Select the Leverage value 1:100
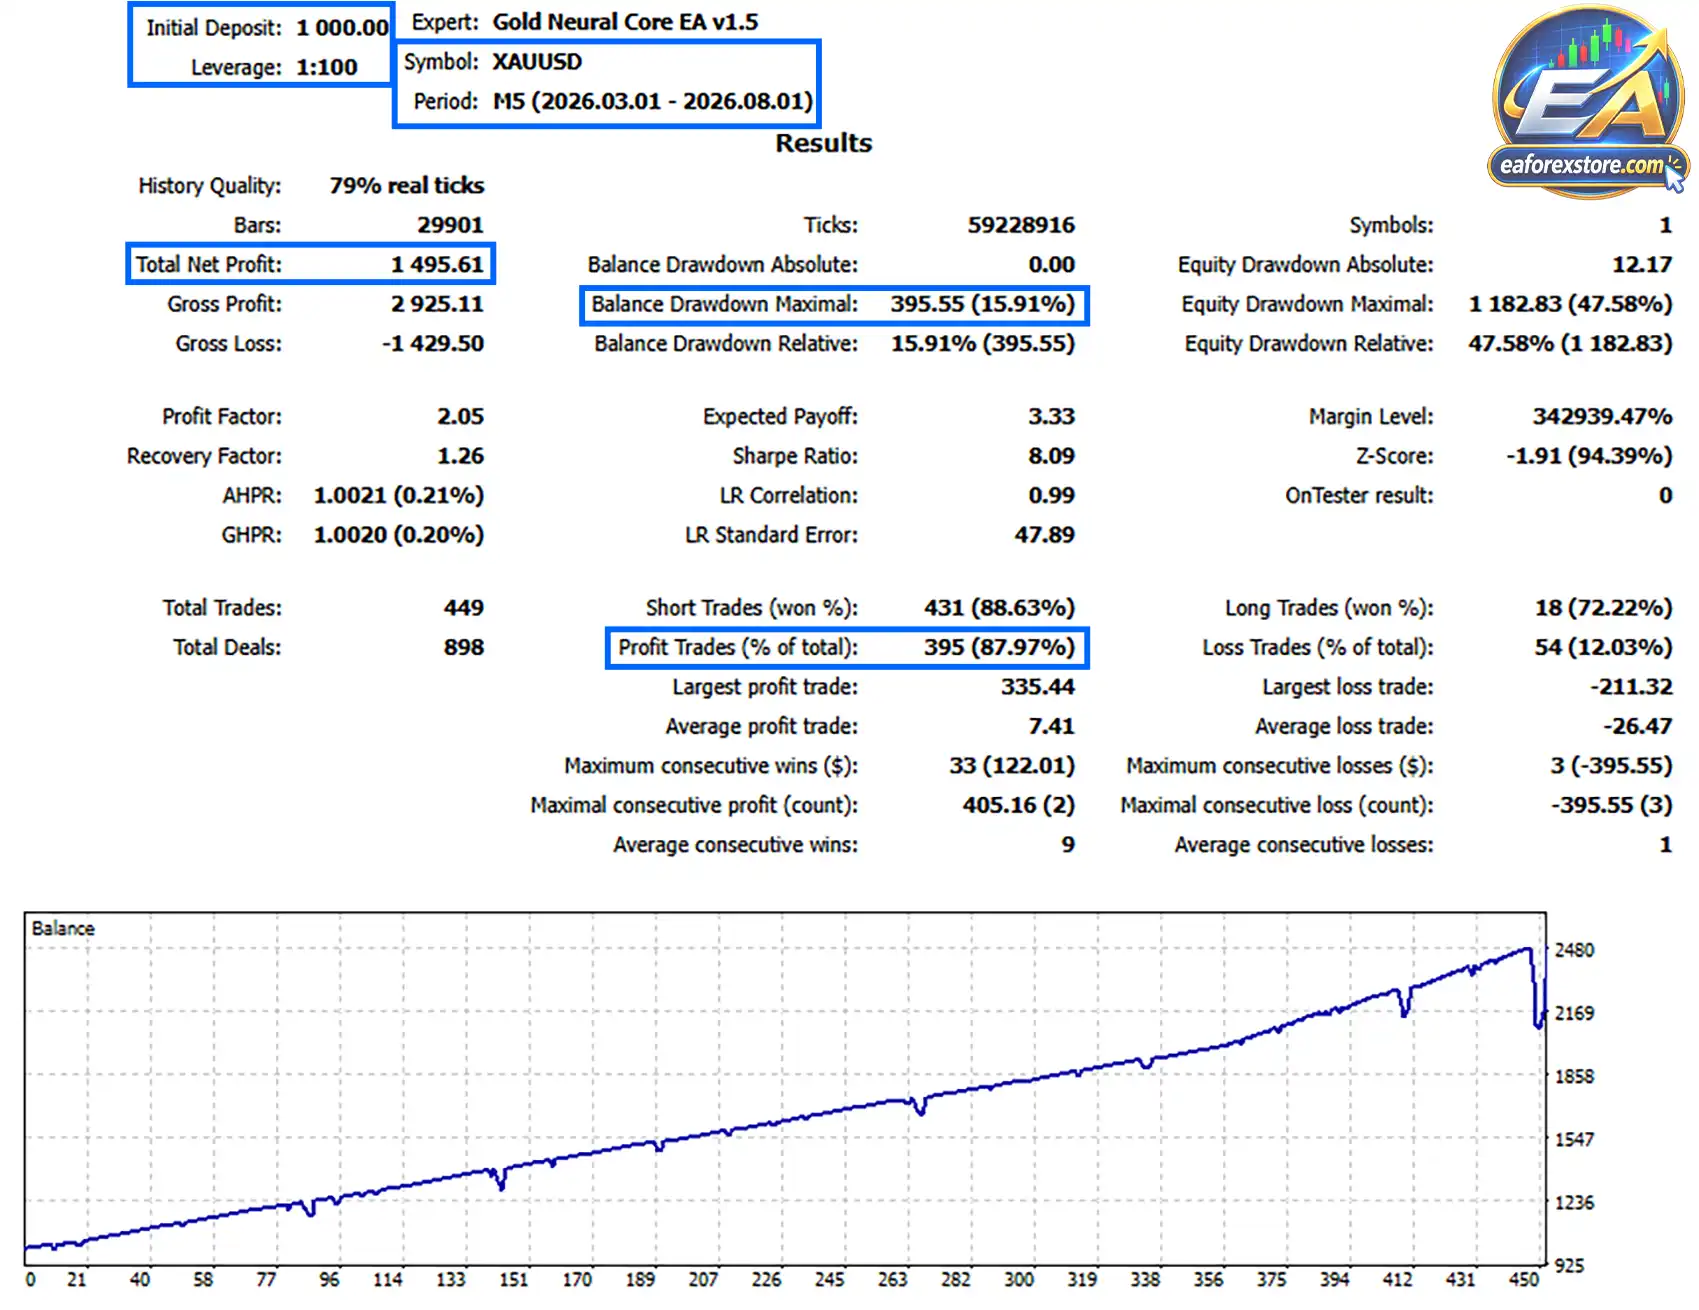Image resolution: width=1699 pixels, height=1310 pixels. click(327, 67)
